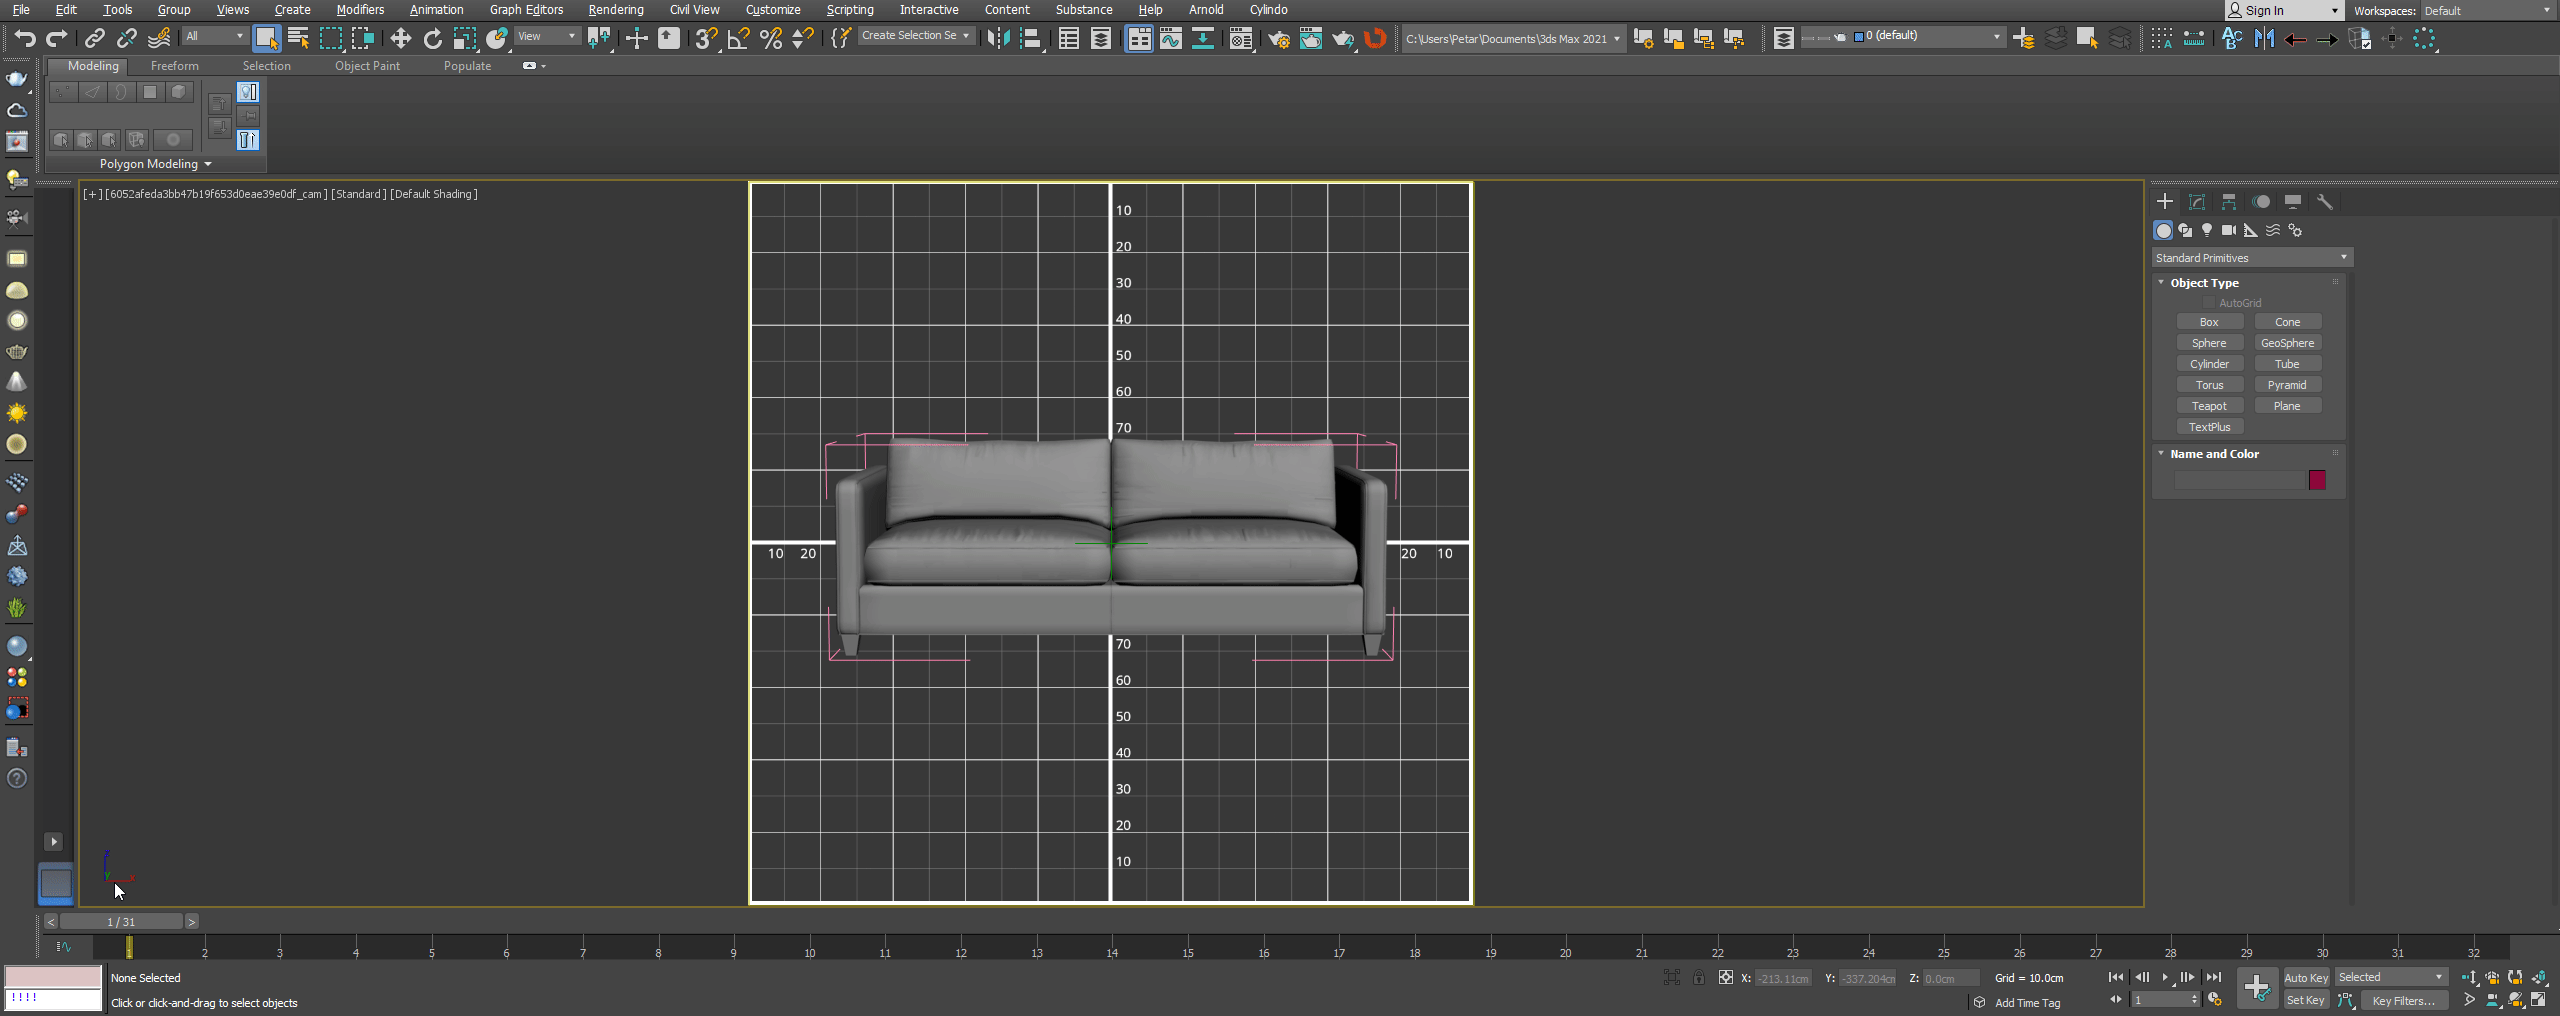Toggle the Selection Lock padlock
The width and height of the screenshot is (2560, 1016).
(1698, 978)
